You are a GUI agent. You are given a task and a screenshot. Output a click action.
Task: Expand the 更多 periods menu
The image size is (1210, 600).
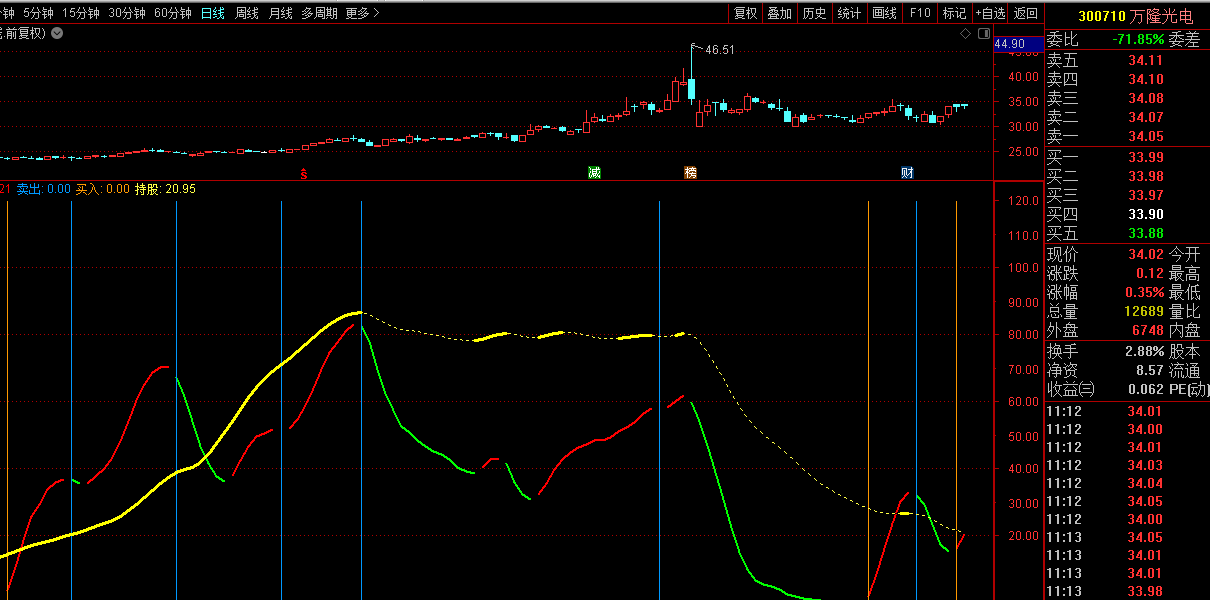[362, 13]
